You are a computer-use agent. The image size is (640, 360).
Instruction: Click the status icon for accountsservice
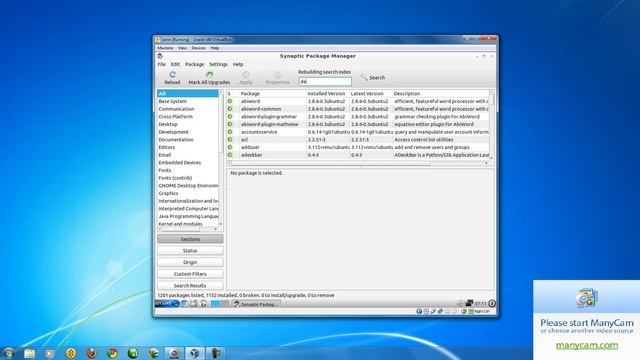click(230, 132)
